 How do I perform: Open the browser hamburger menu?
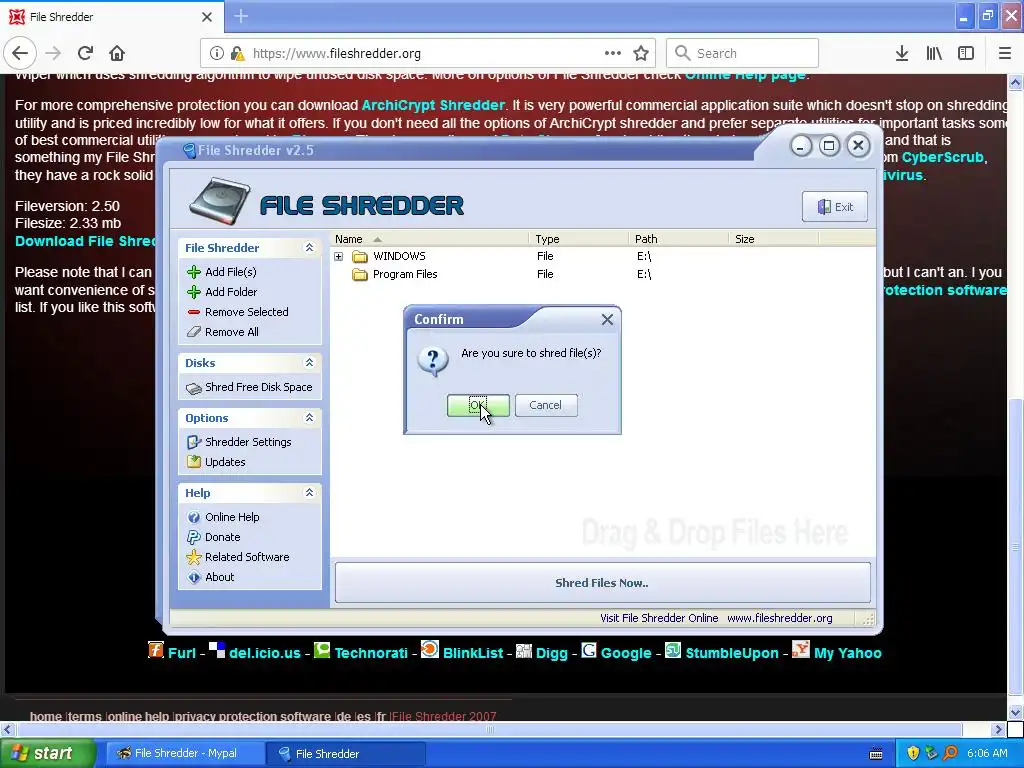pyautogui.click(x=1004, y=54)
